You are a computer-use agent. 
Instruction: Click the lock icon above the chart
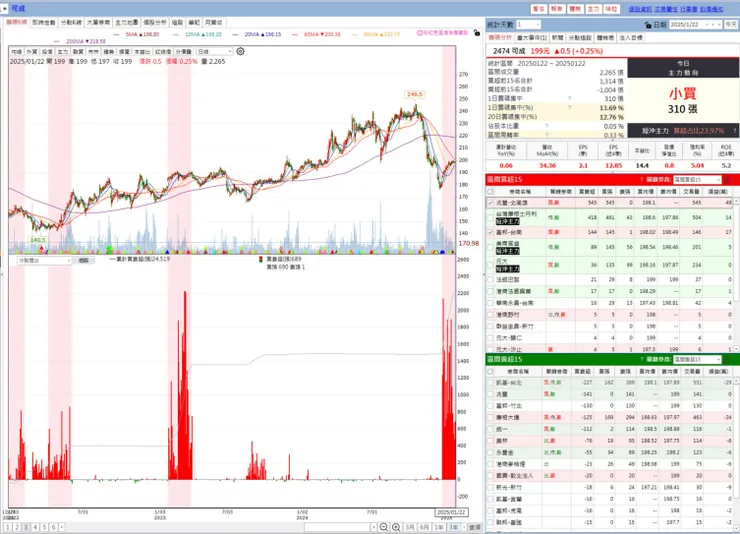[x=477, y=33]
